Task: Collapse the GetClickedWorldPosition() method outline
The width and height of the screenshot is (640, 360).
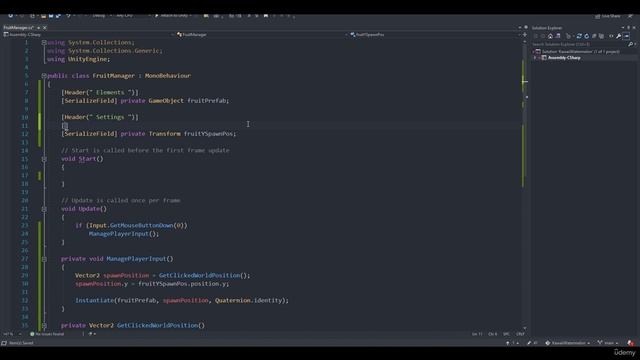Action: pyautogui.click(x=44, y=325)
